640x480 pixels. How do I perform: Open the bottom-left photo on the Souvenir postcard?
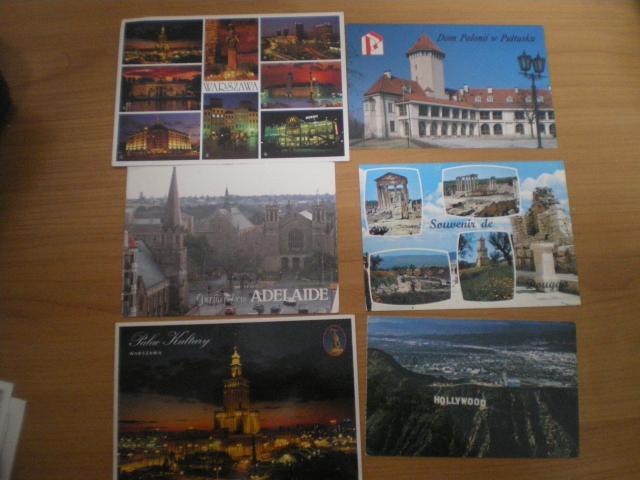point(410,276)
